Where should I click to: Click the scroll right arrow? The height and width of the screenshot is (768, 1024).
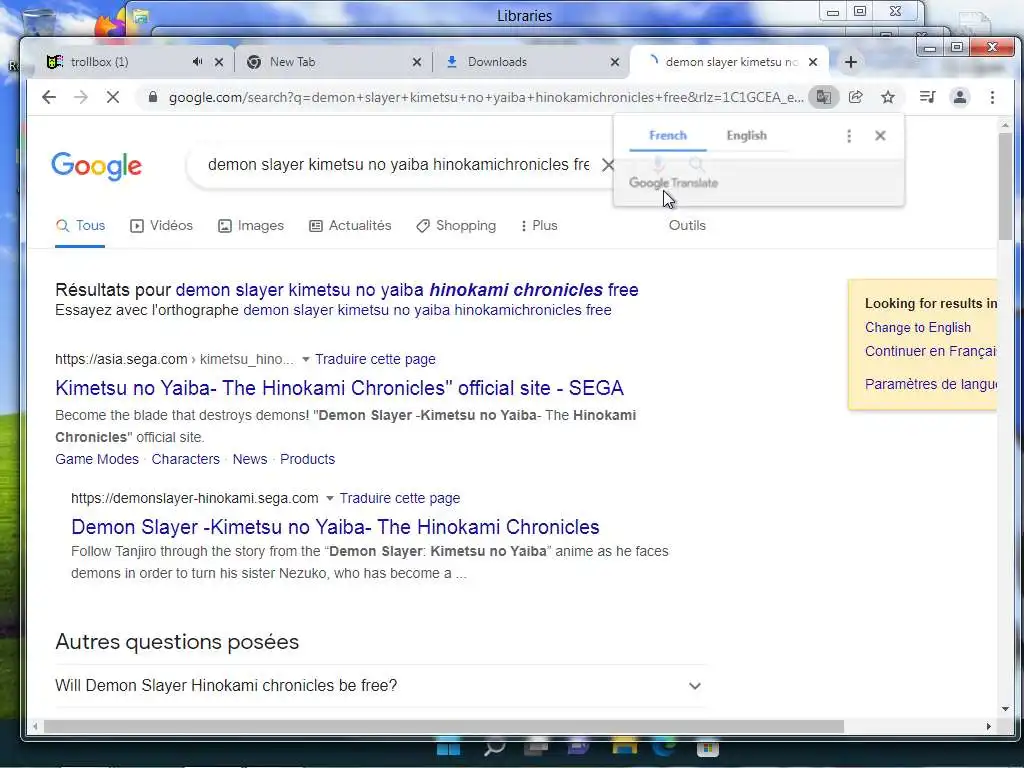[x=989, y=727]
